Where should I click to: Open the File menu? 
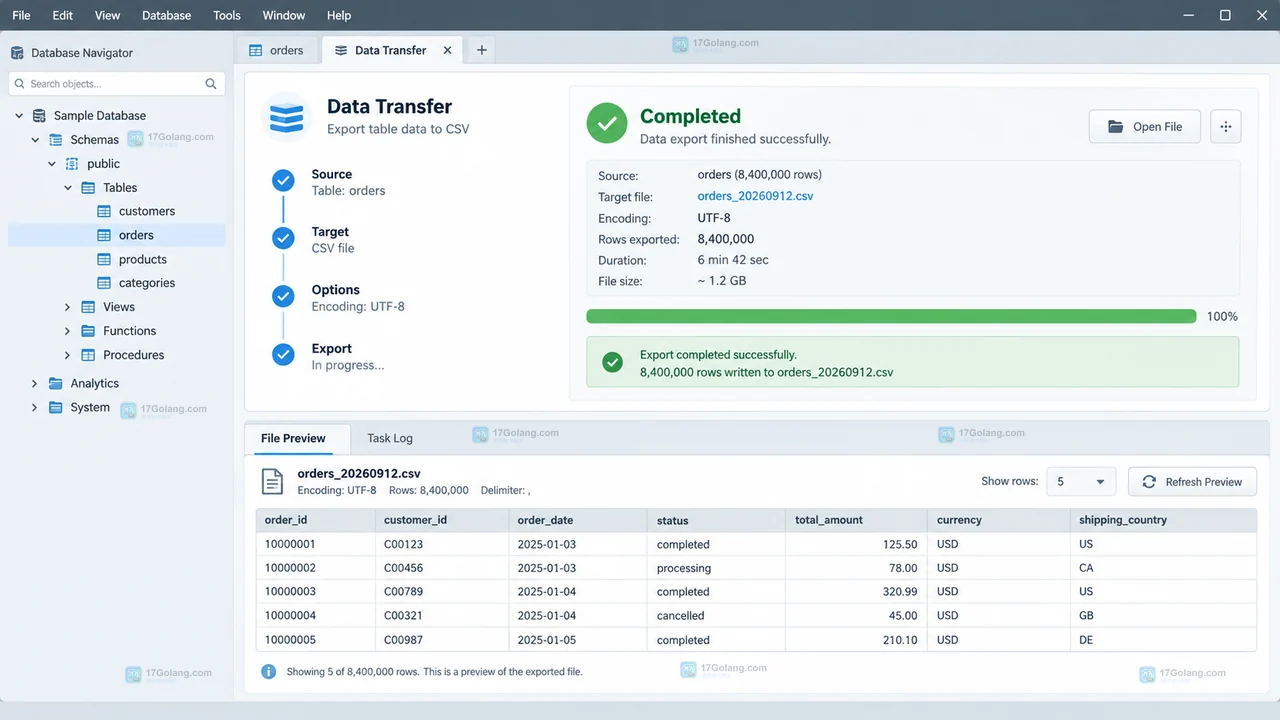(21, 15)
